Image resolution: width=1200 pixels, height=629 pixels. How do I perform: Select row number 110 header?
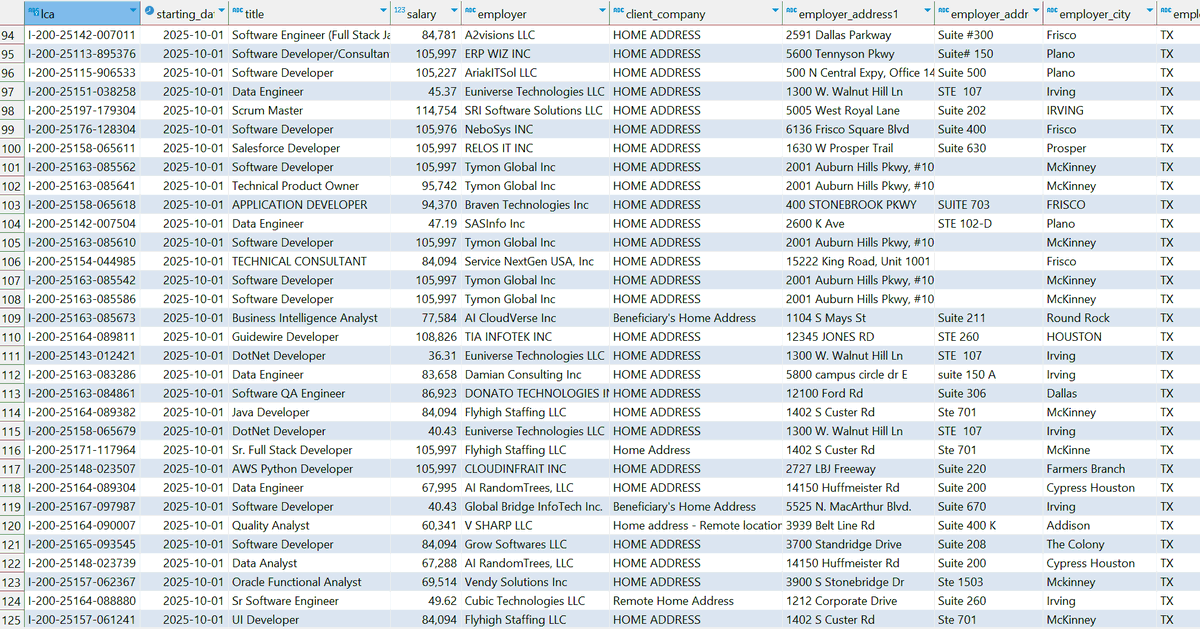coord(13,337)
